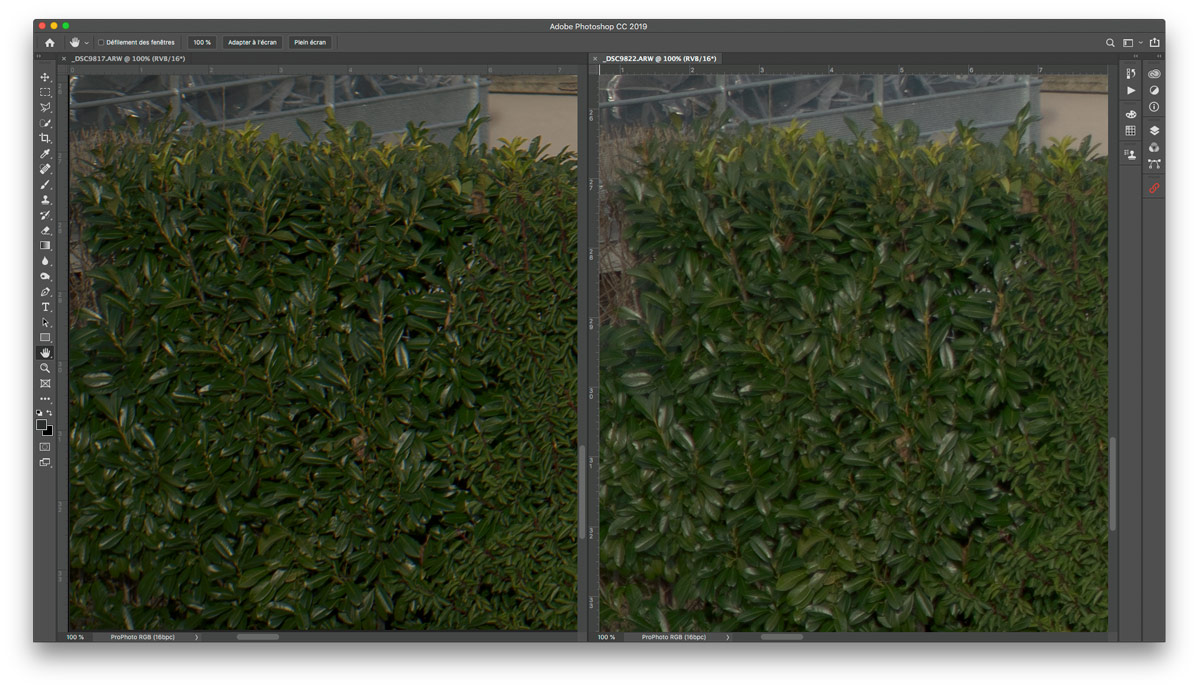
Task: Open the Creative Cloud Libraries panel
Action: [1154, 74]
